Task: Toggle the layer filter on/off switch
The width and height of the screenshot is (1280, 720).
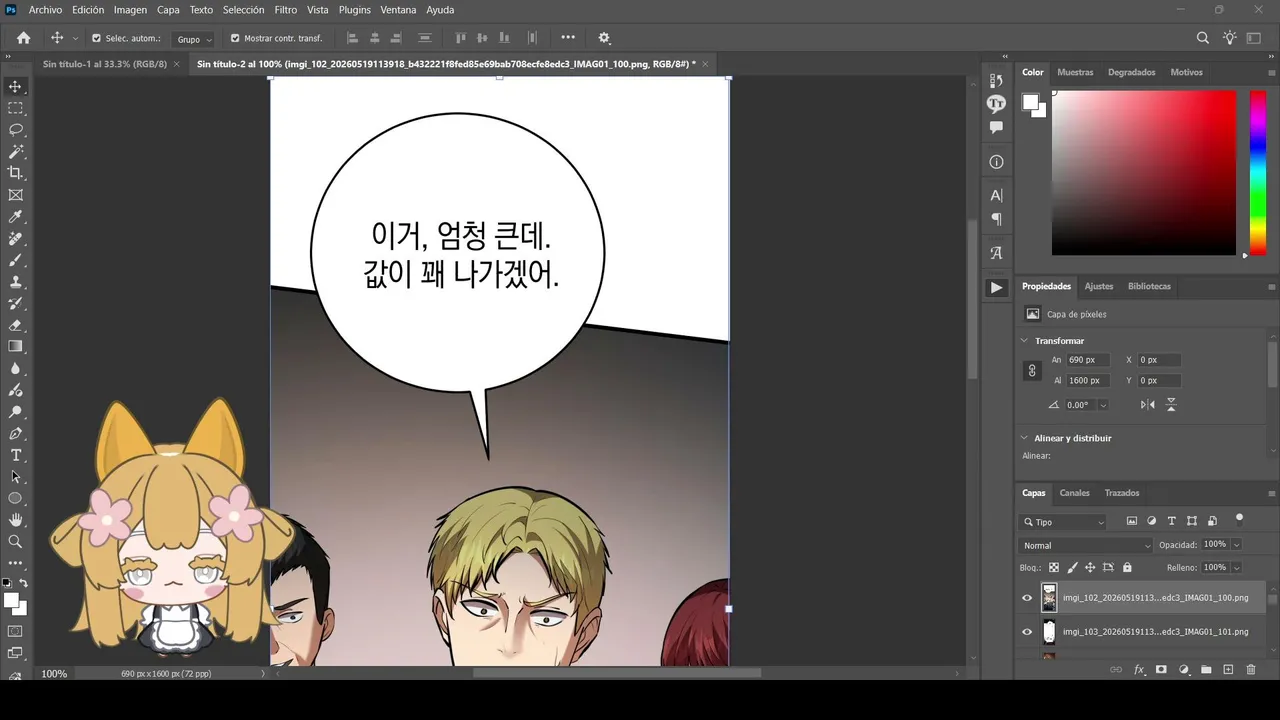Action: (1239, 519)
